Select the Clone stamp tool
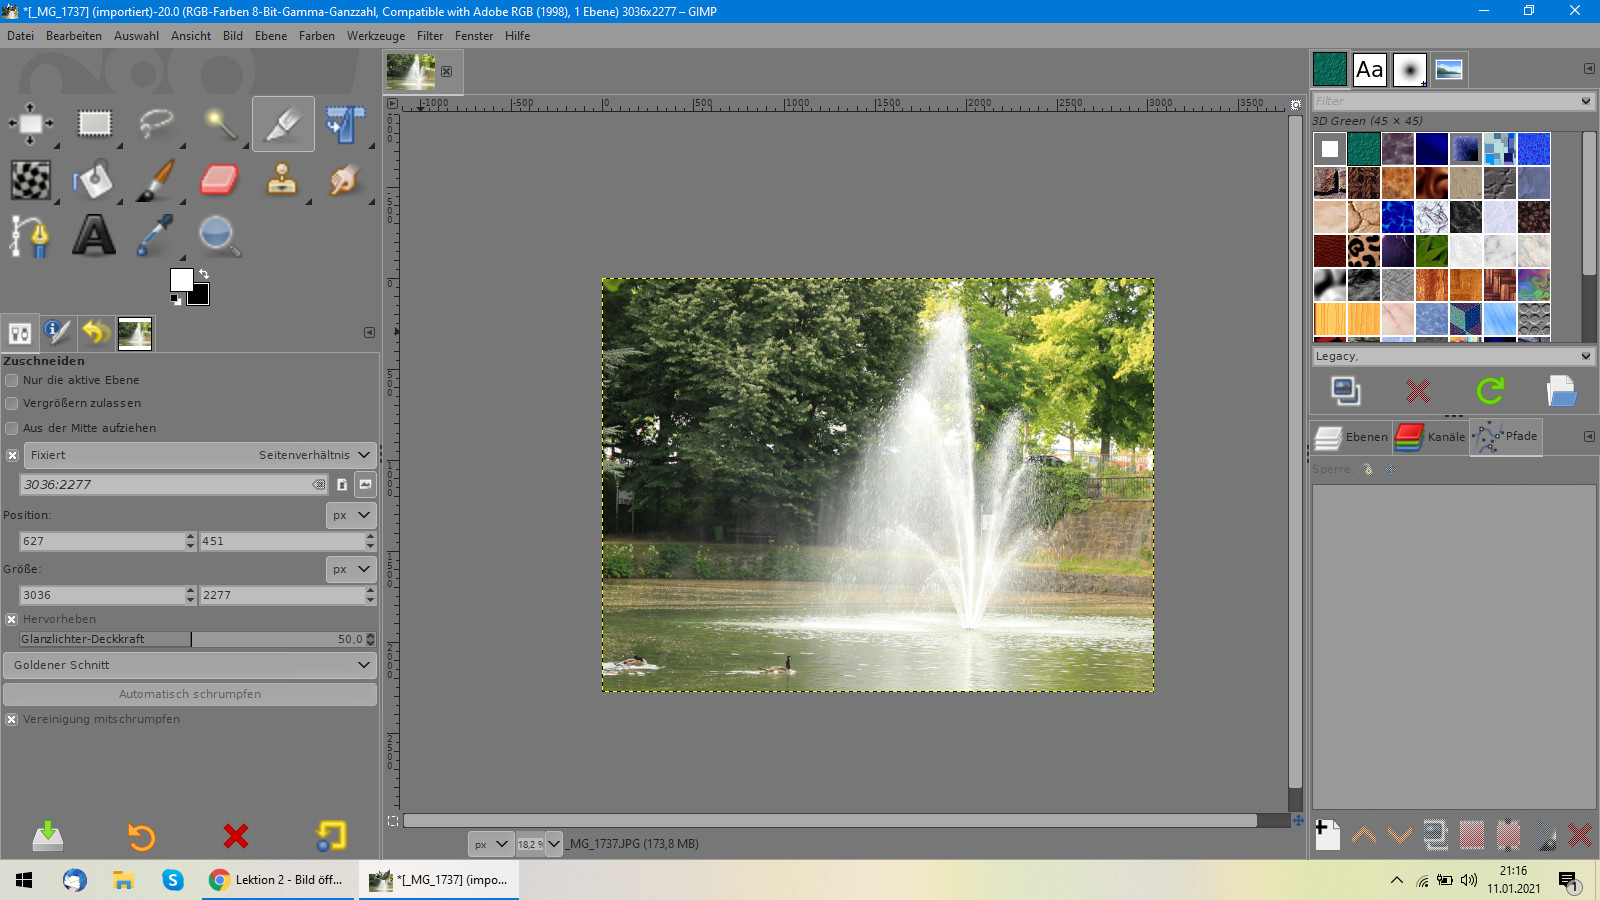 (282, 180)
